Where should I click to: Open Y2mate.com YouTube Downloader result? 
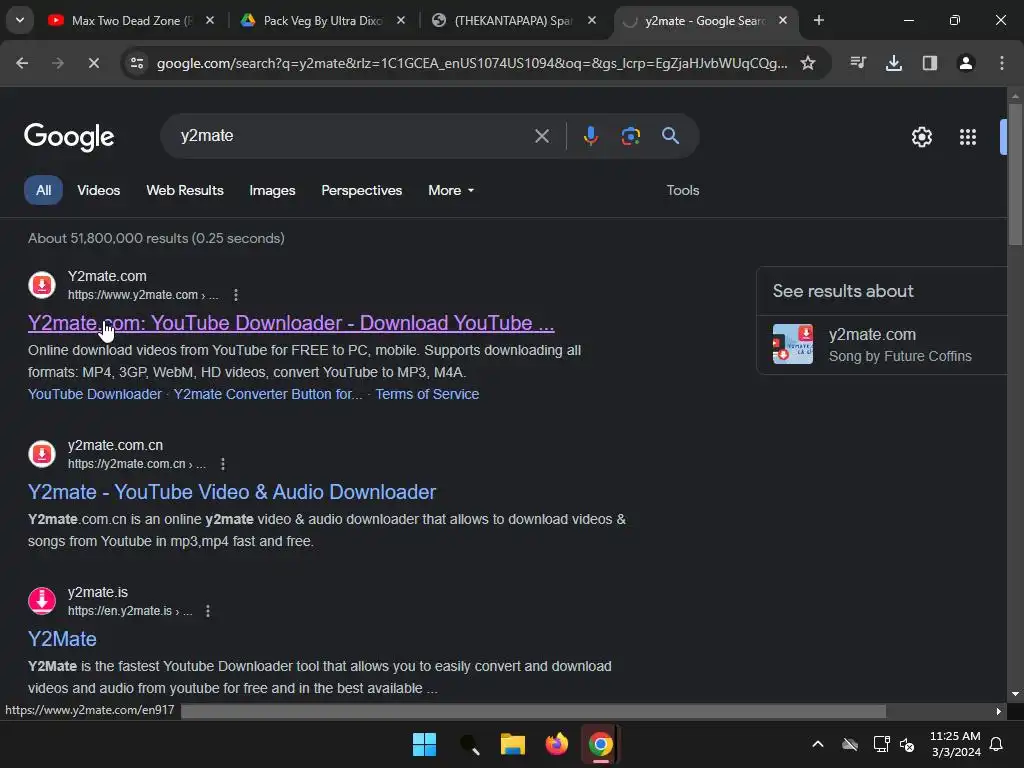291,323
